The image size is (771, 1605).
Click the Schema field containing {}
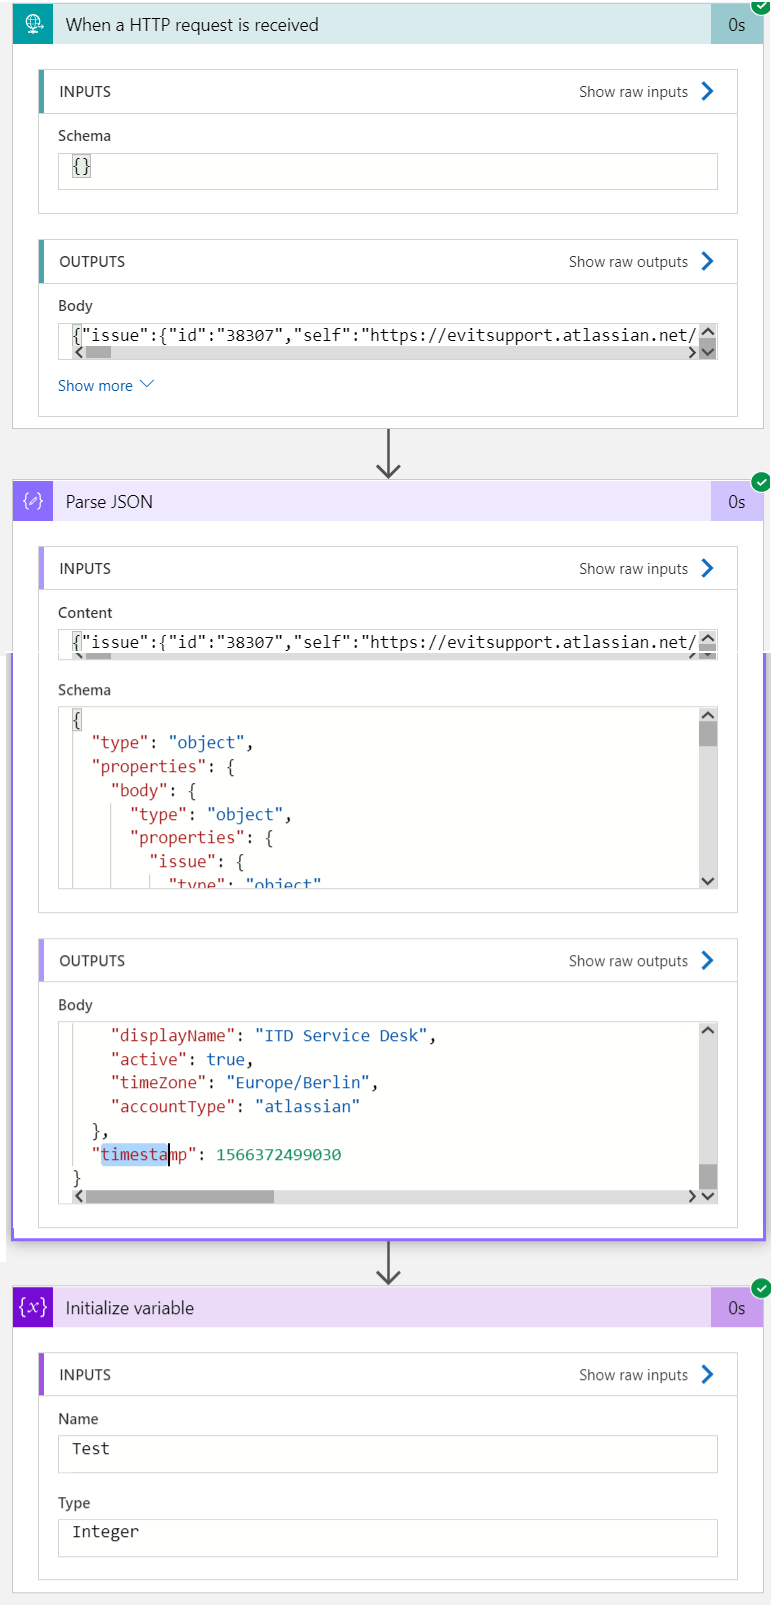[387, 170]
